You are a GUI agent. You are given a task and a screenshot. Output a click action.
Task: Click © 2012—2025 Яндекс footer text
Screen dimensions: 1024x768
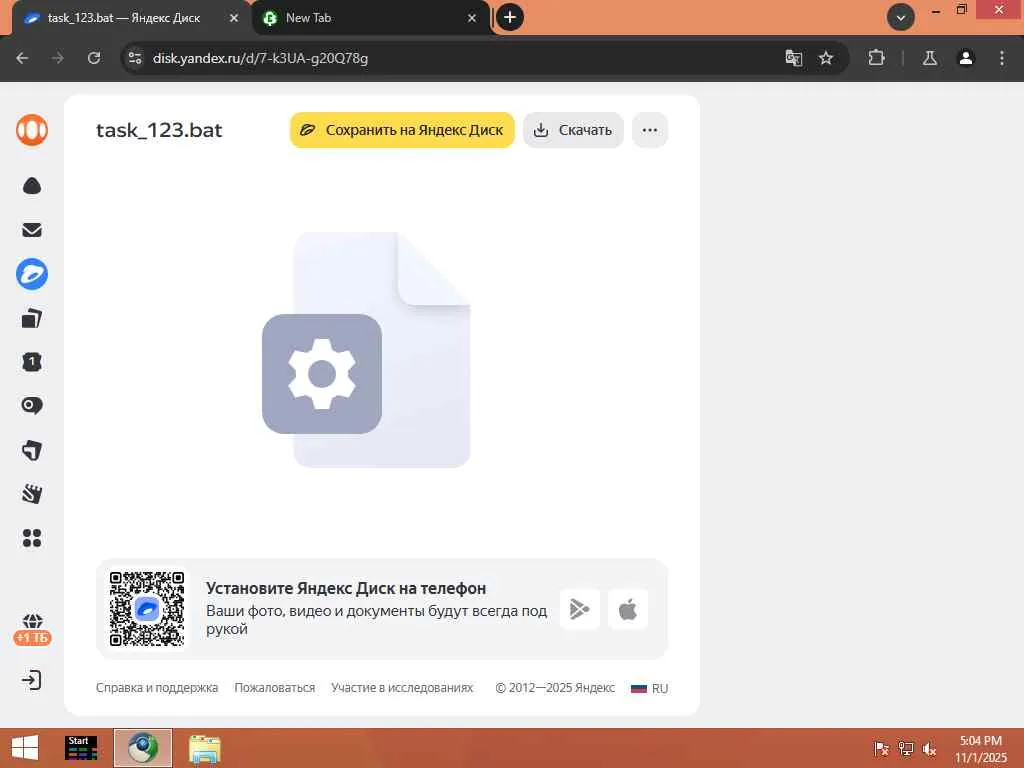555,688
